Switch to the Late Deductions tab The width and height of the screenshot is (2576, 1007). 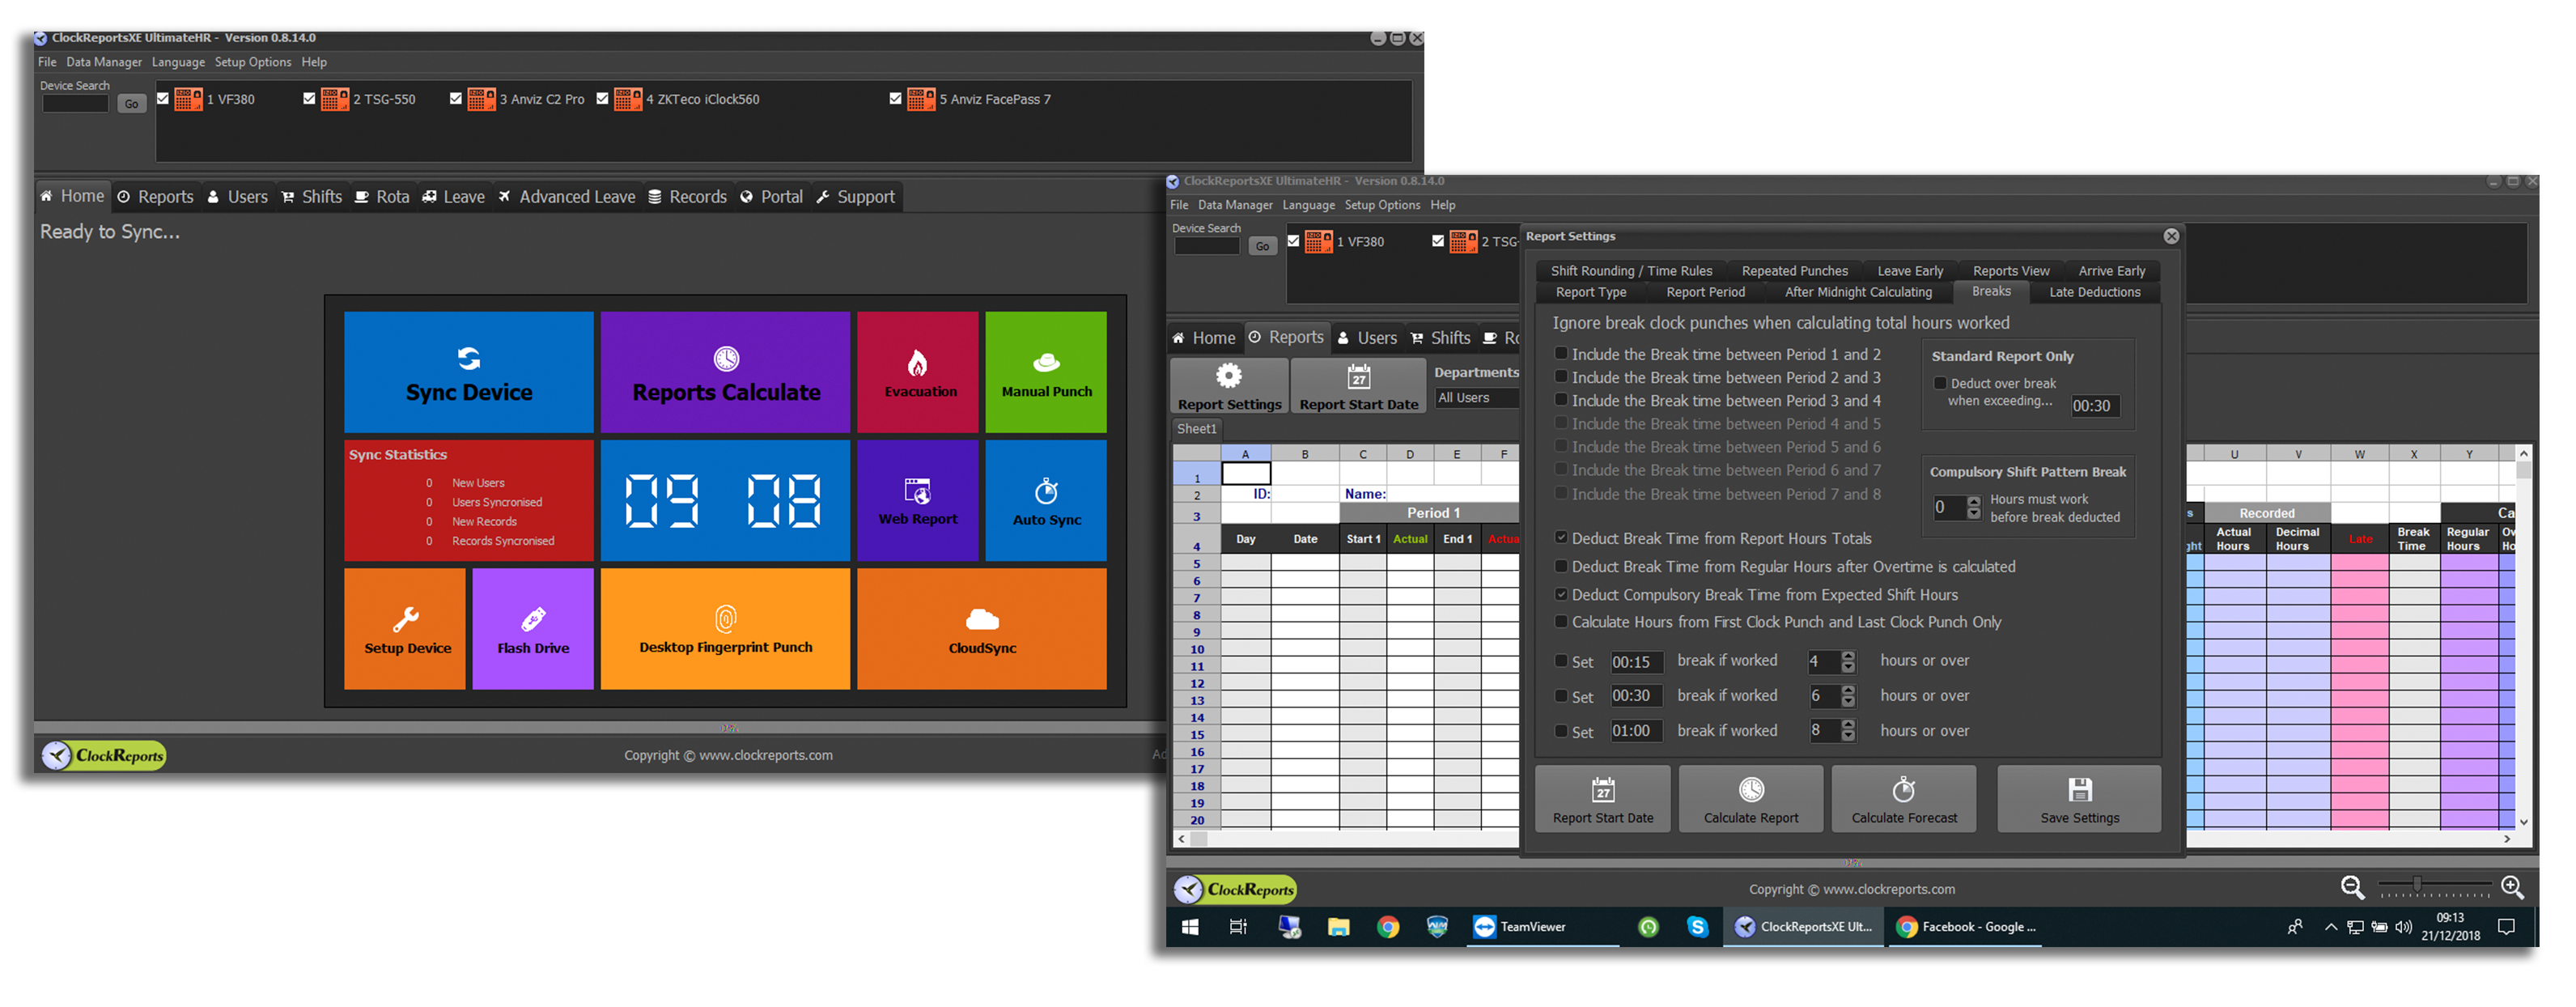[x=2094, y=292]
